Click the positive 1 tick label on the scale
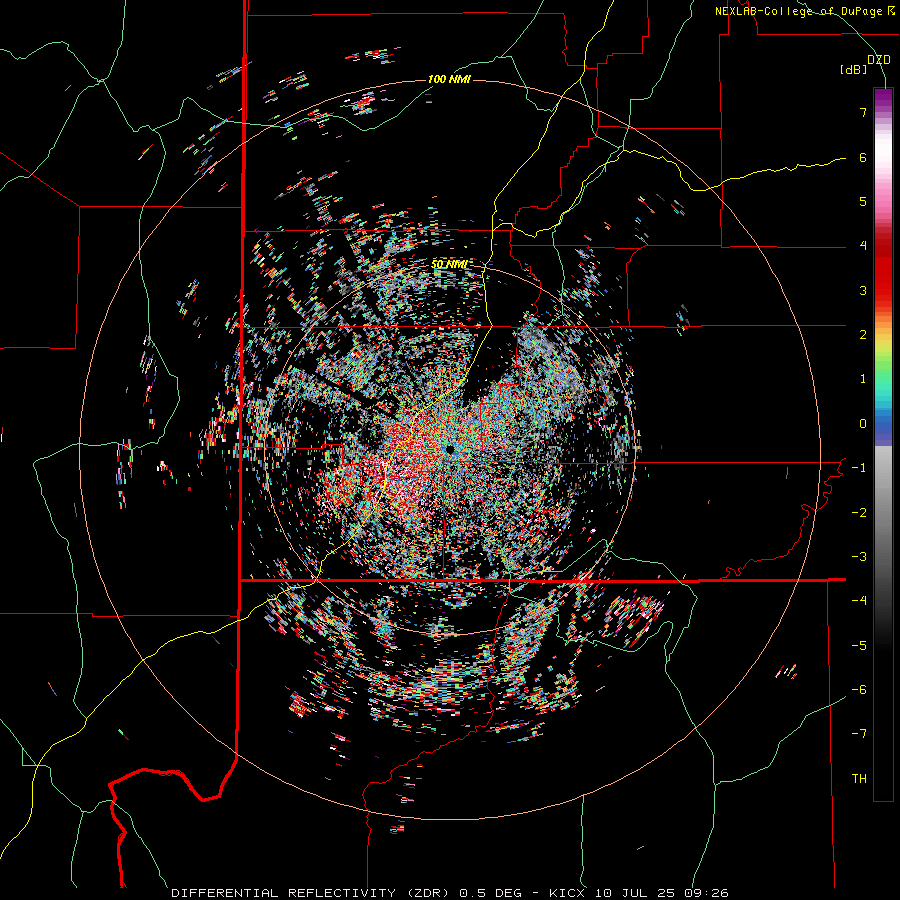900x900 pixels. pos(863,379)
